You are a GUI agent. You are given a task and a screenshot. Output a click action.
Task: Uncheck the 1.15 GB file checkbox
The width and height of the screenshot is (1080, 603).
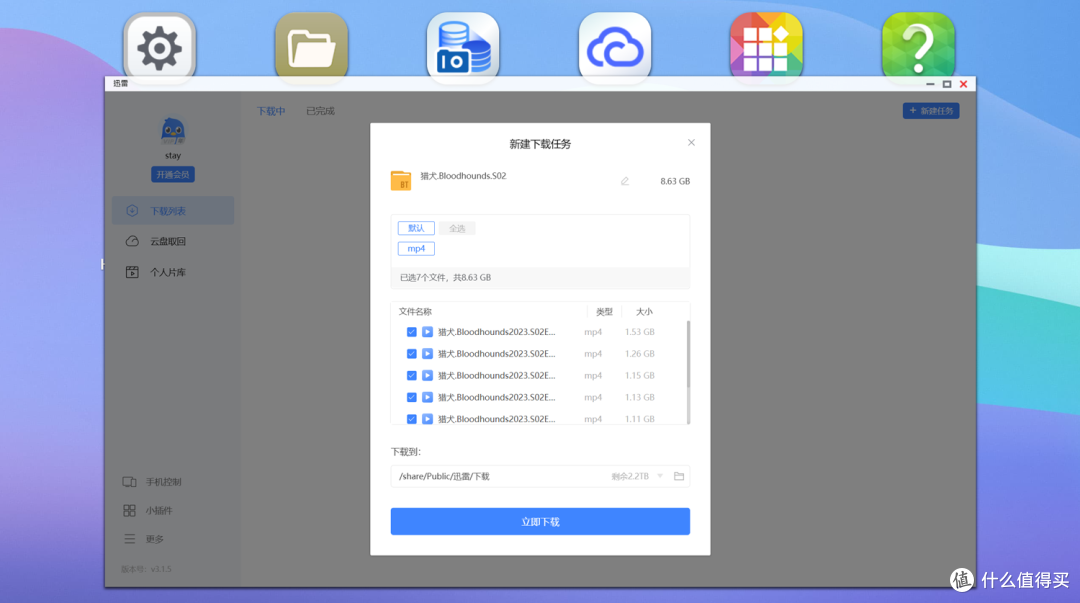coord(412,376)
